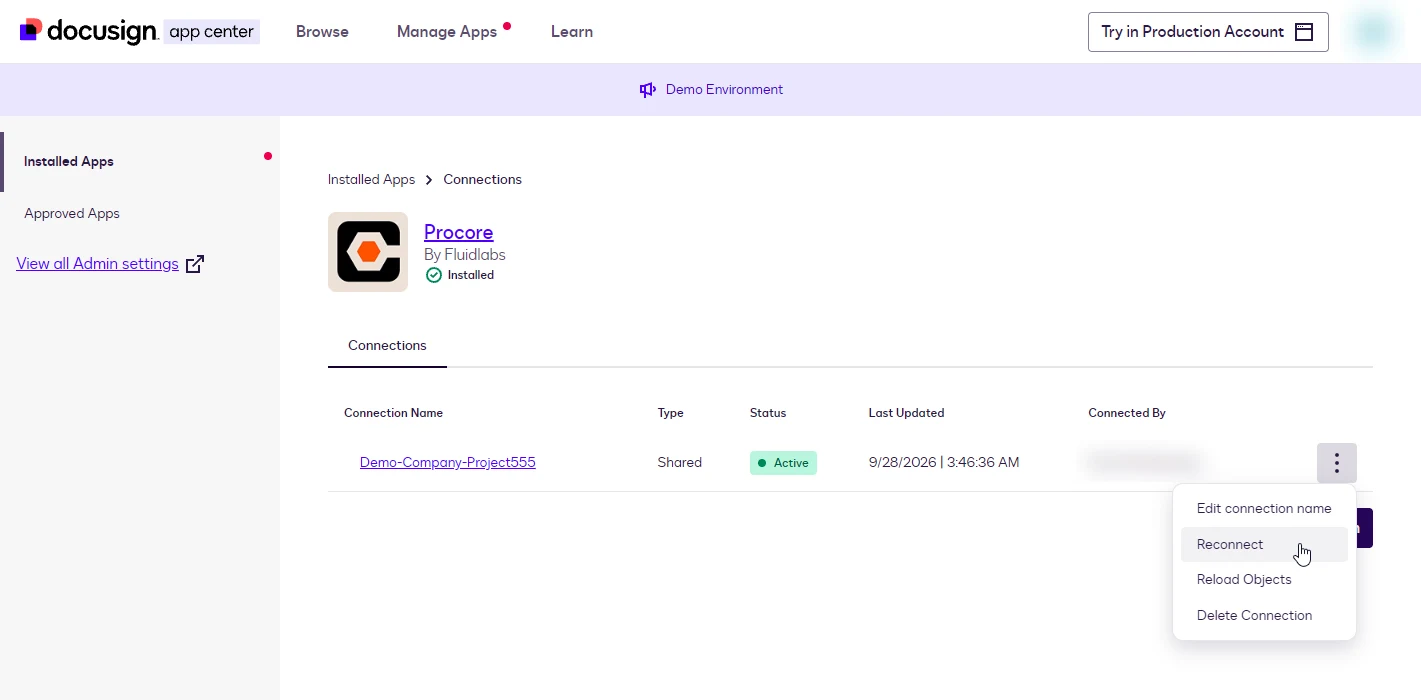Select Installed Apps in sidebar

pyautogui.click(x=69, y=161)
